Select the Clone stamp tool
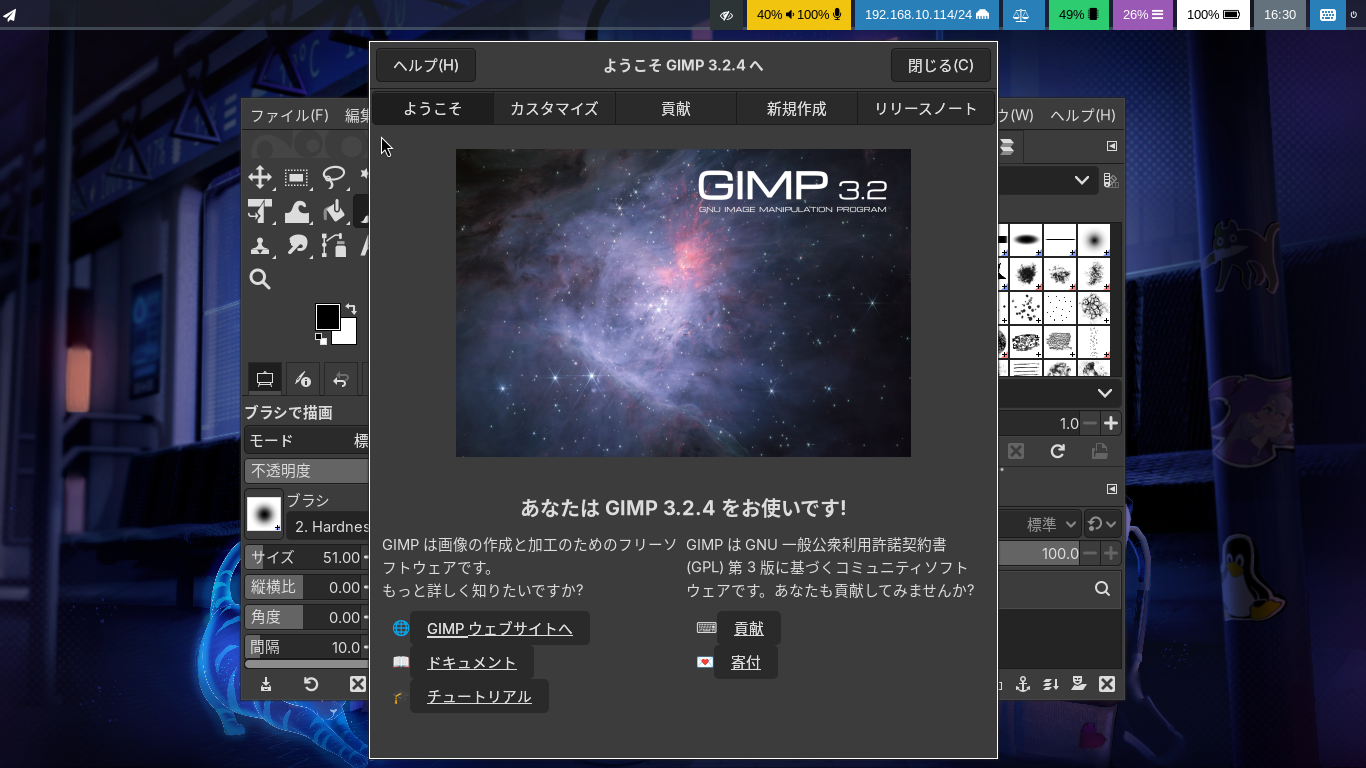 pos(260,246)
